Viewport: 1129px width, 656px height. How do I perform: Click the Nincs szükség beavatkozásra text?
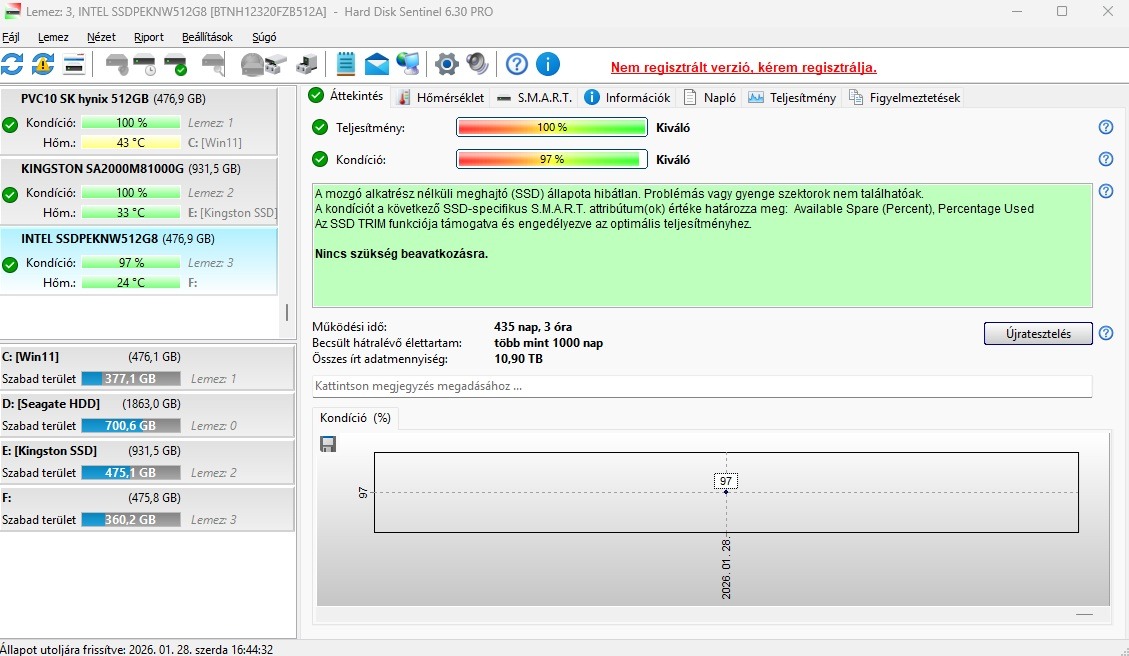[x=401, y=253]
